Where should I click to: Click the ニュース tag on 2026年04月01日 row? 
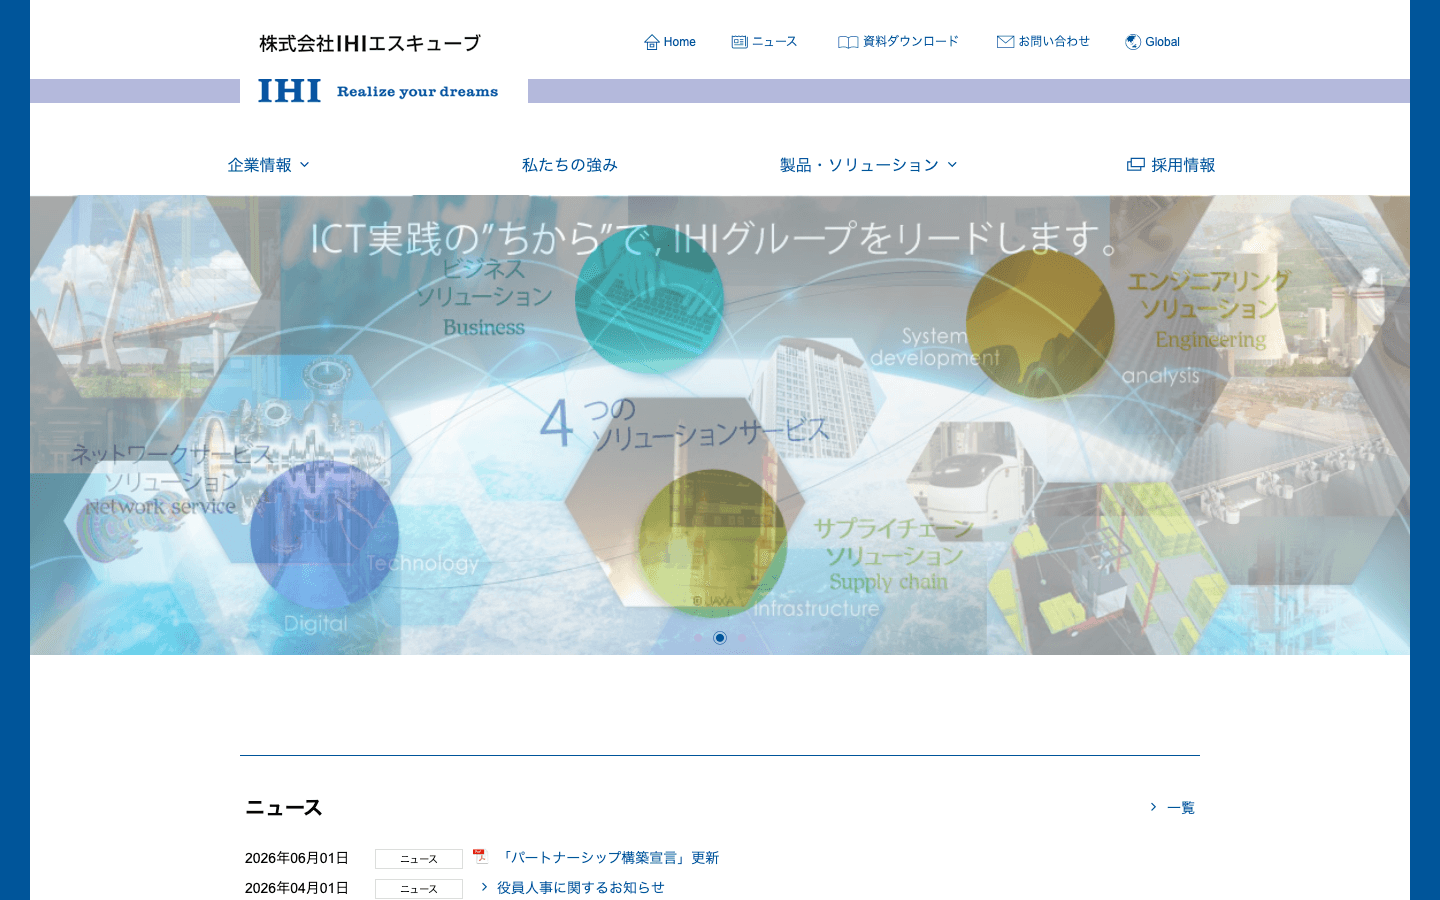pyautogui.click(x=419, y=889)
